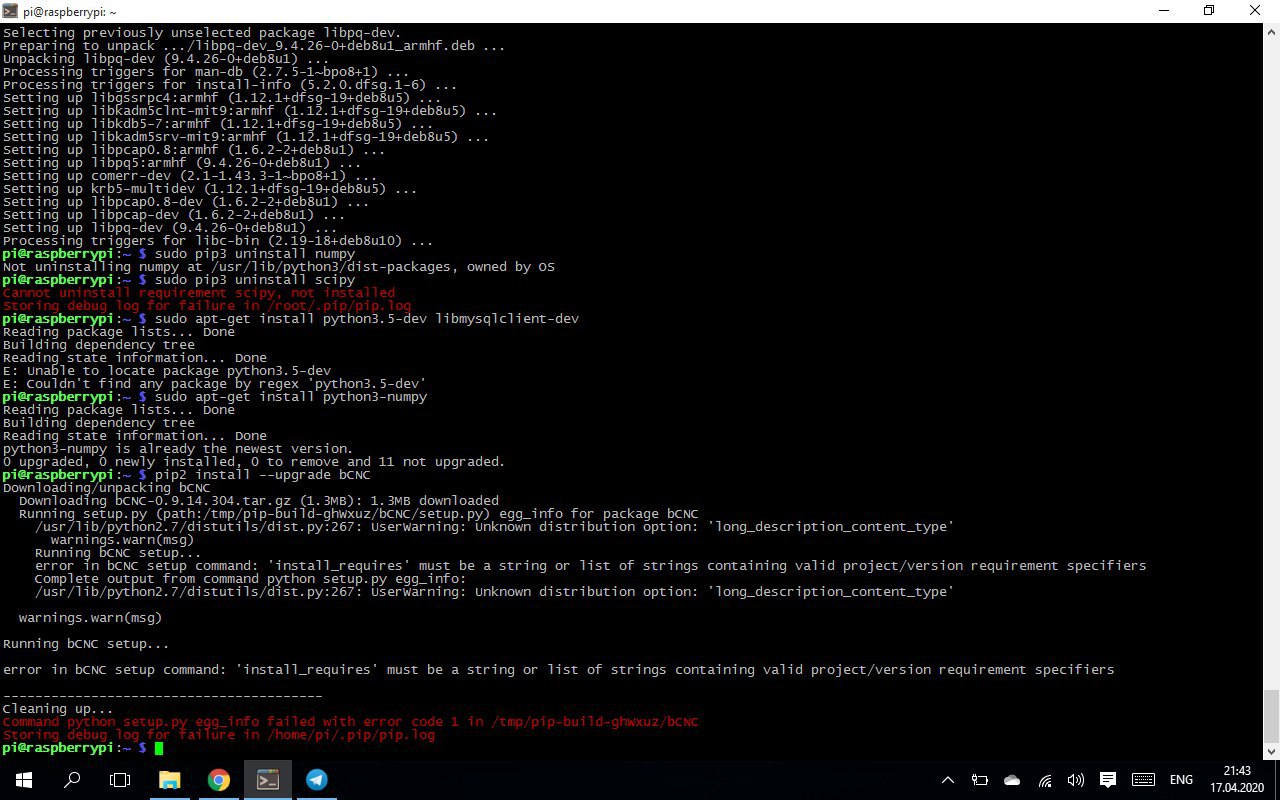Minimize the pi@raspberrypi terminal window
This screenshot has height=800, width=1280.
1164,11
